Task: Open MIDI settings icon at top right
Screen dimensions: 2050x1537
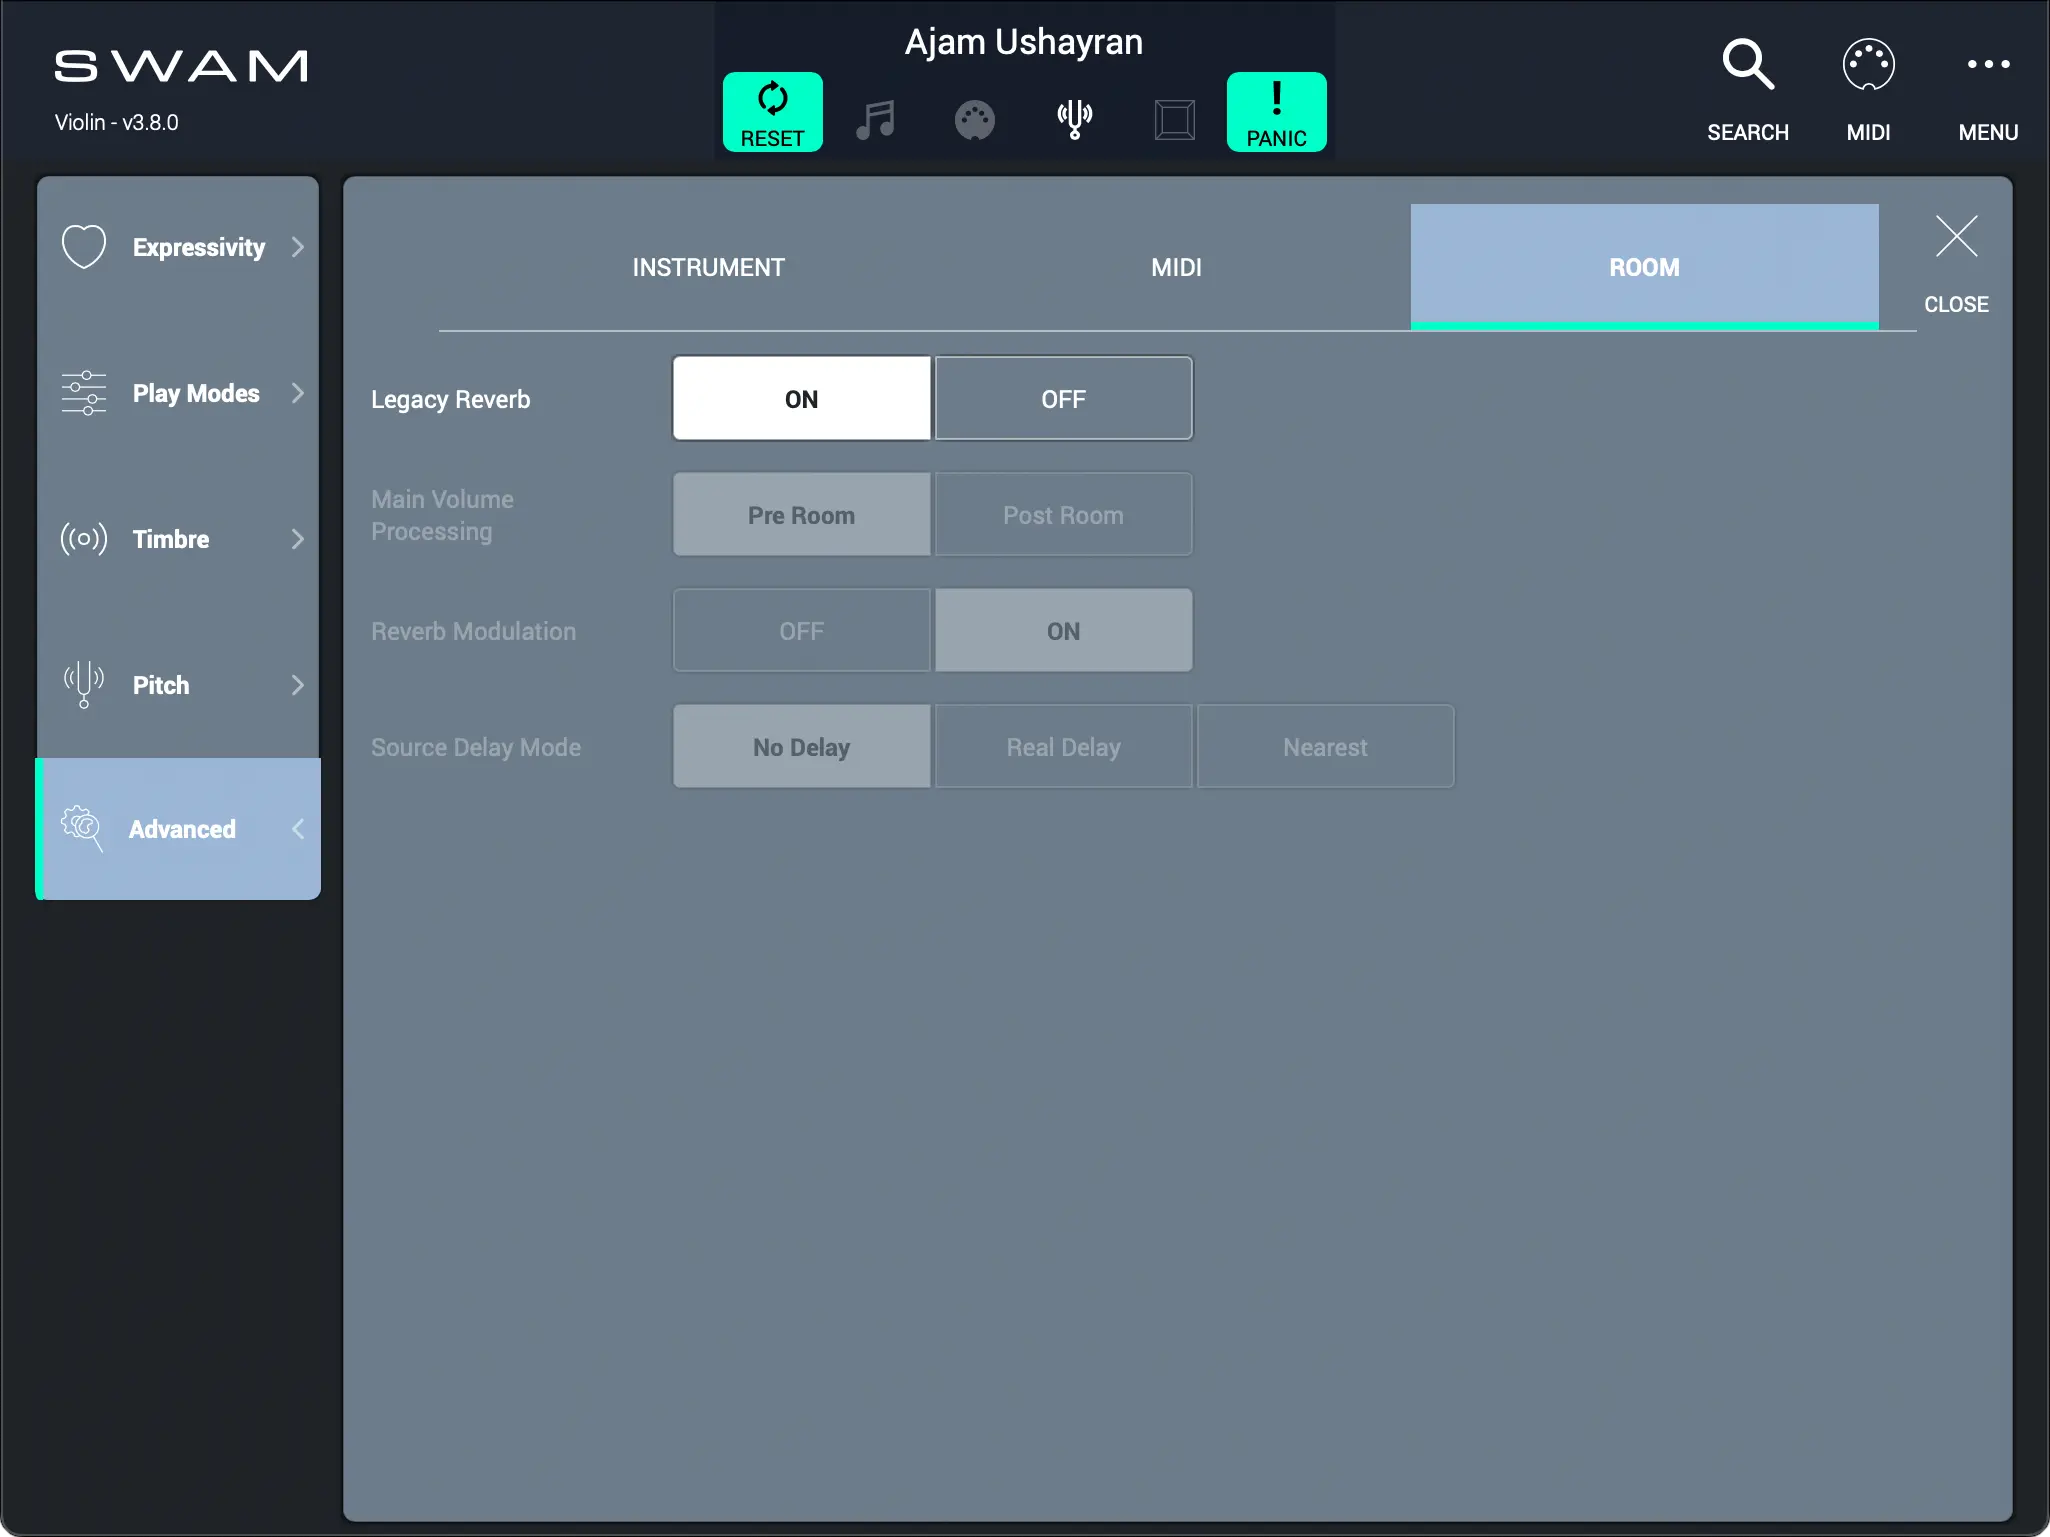Action: pos(1867,66)
